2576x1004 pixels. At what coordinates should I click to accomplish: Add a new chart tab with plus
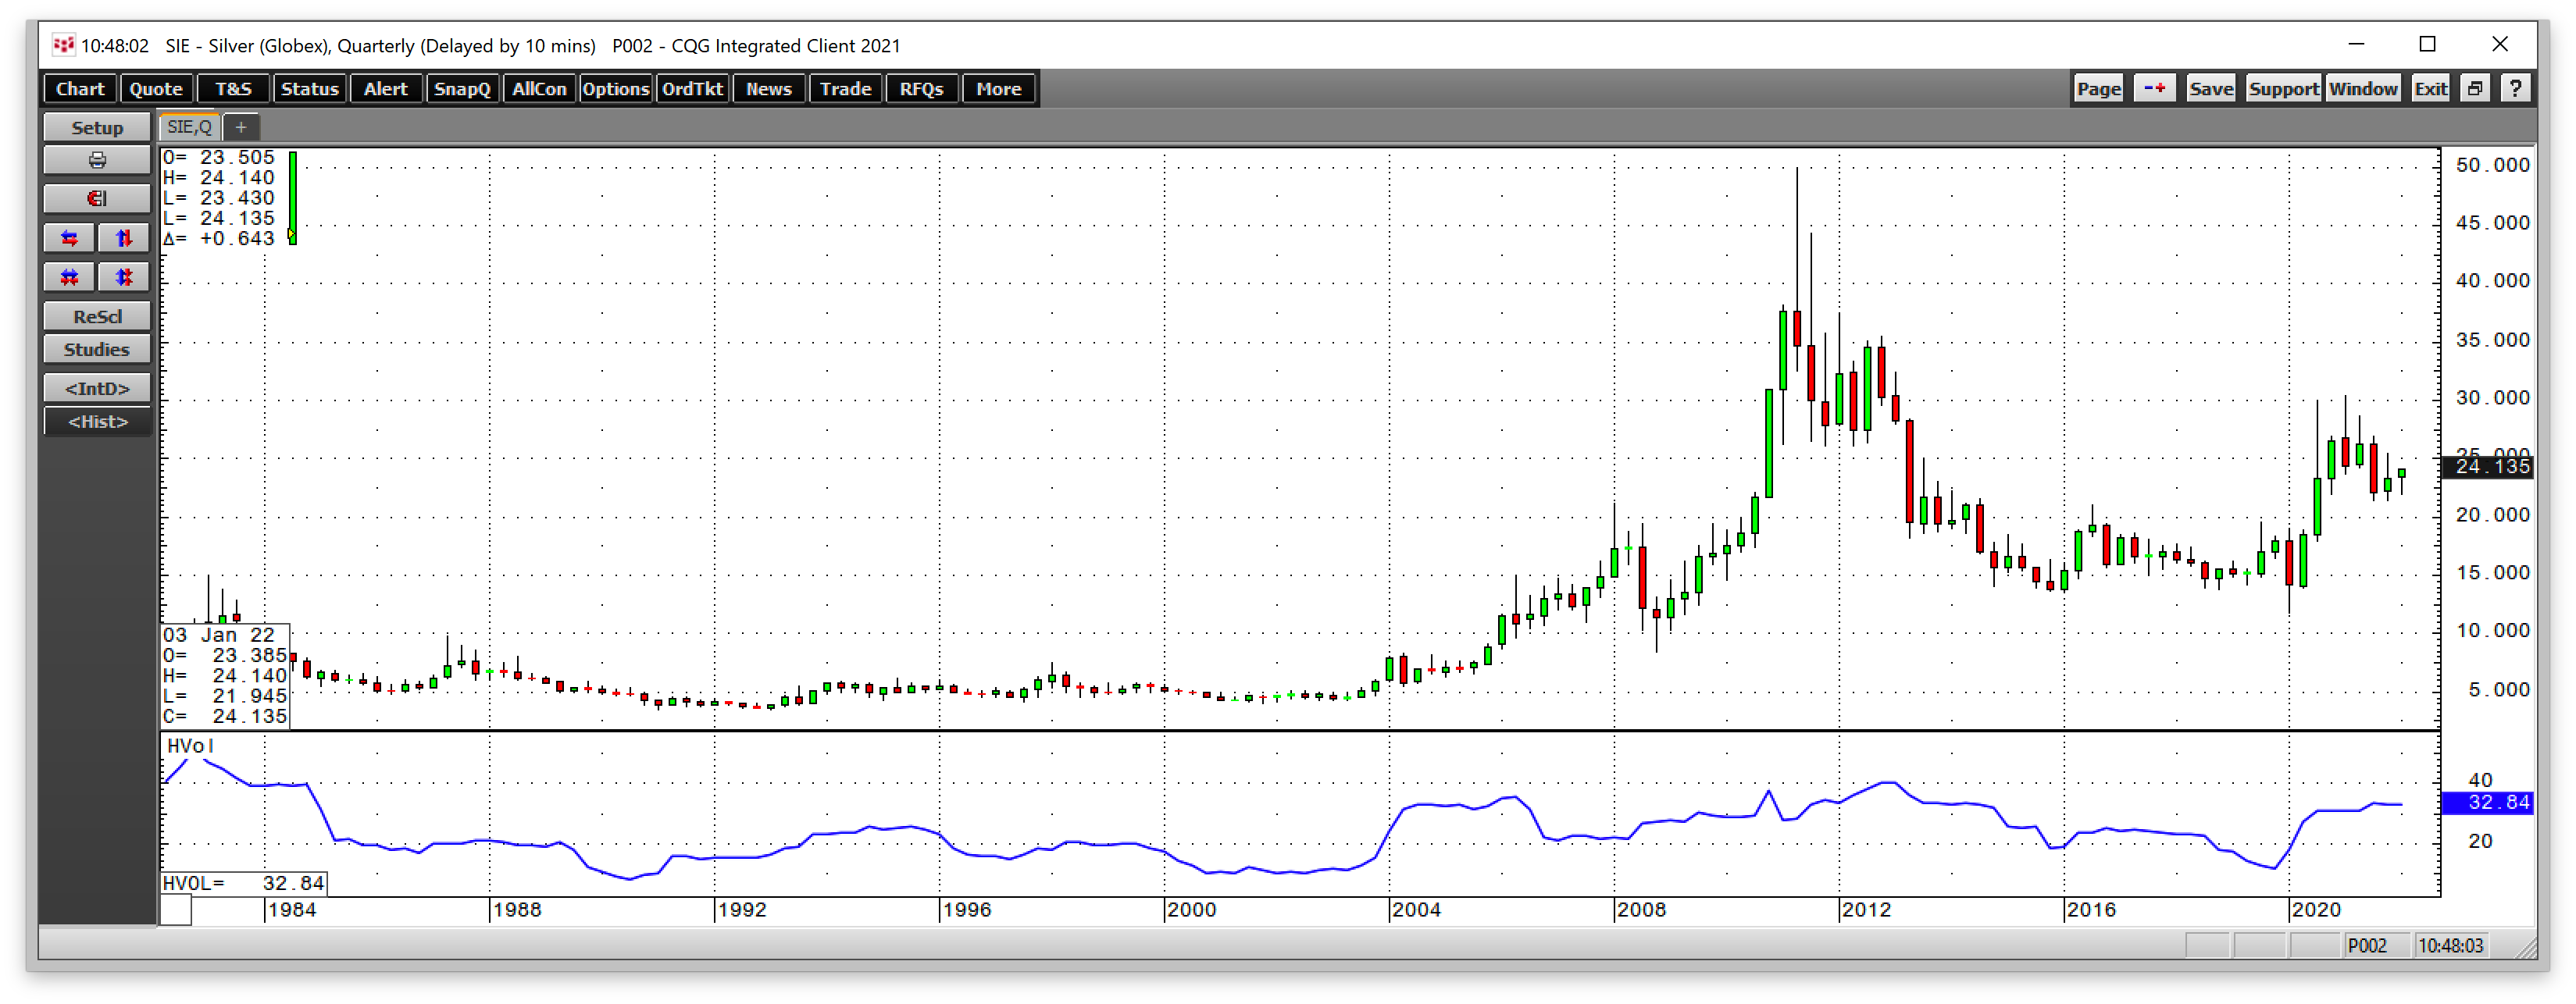(x=241, y=127)
